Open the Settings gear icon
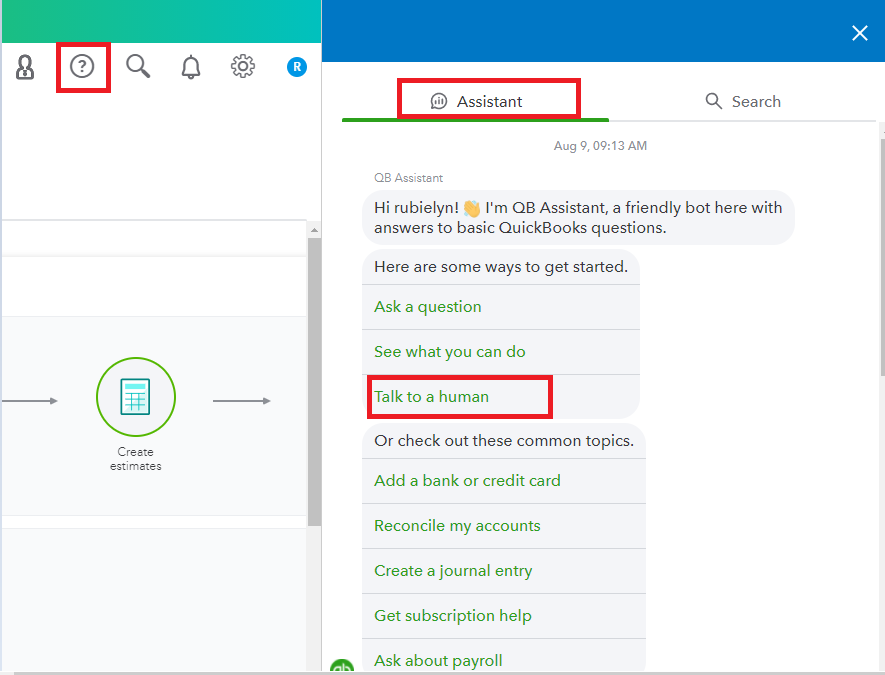Screen dimensions: 885x675 (242, 67)
